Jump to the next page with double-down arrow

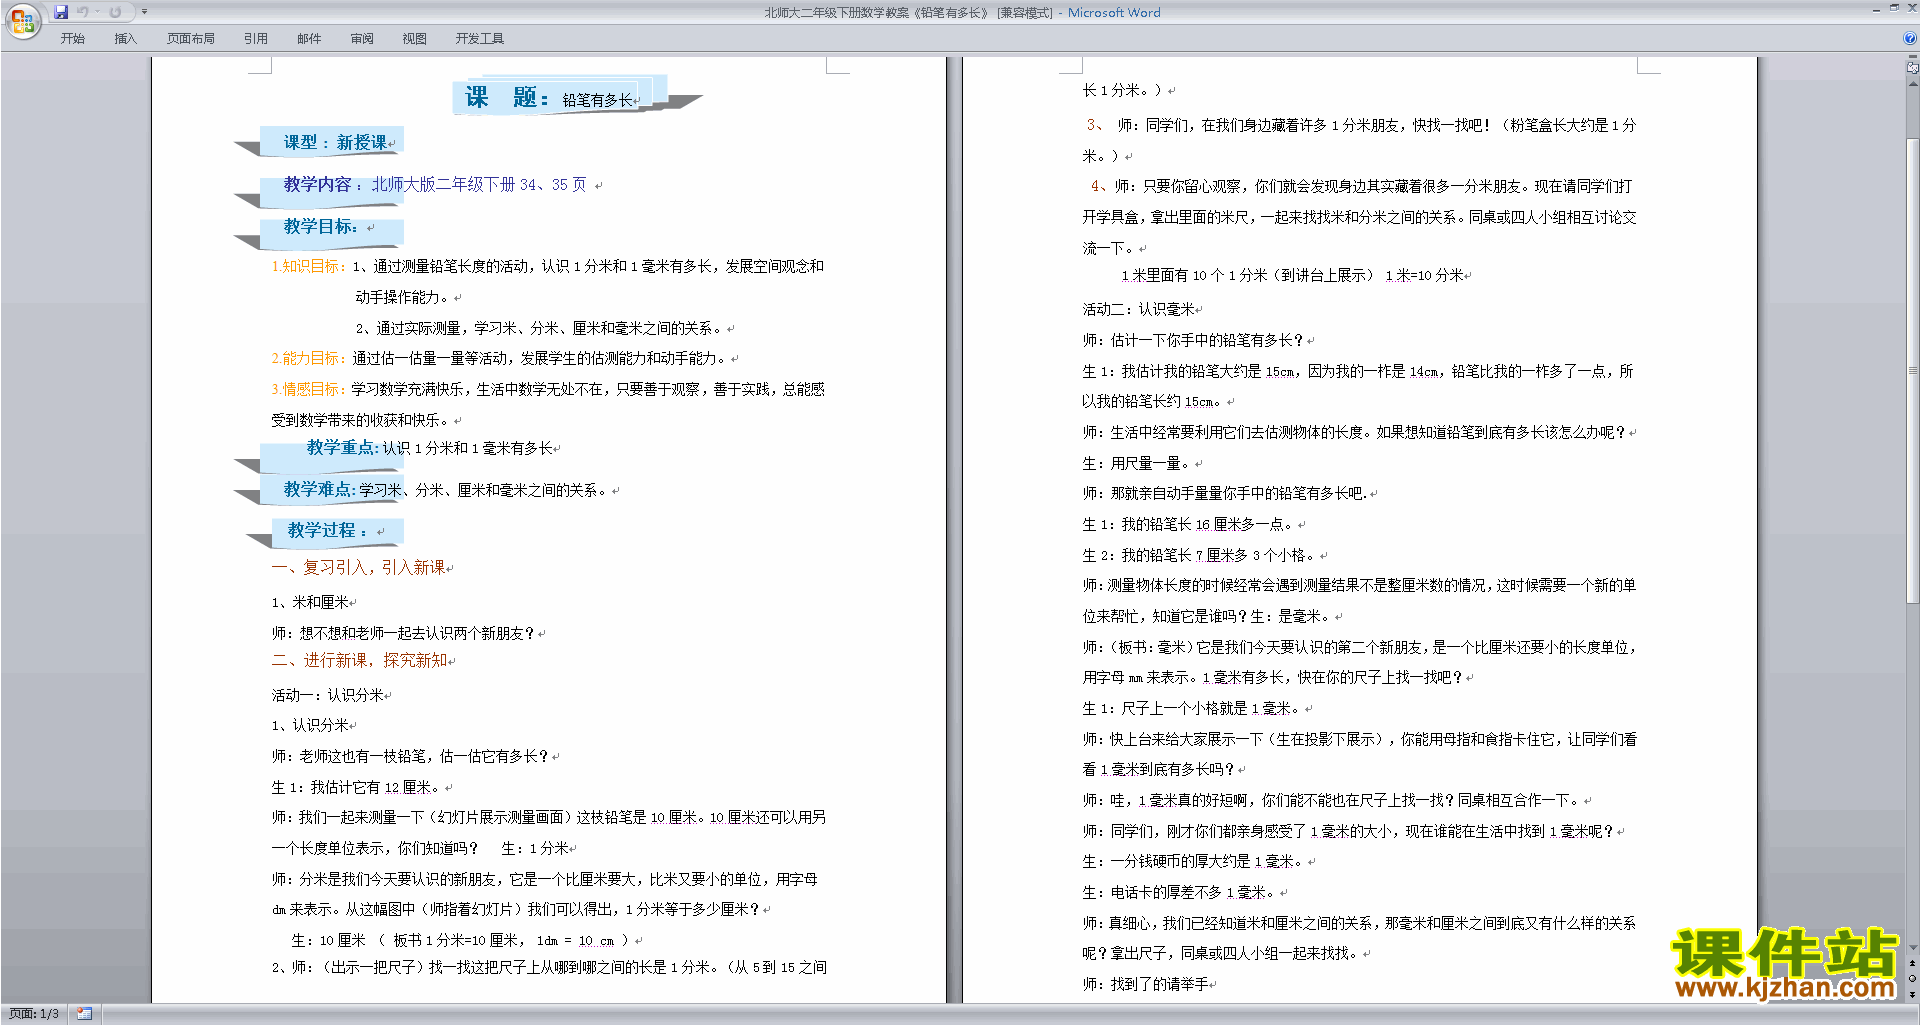tap(1913, 994)
